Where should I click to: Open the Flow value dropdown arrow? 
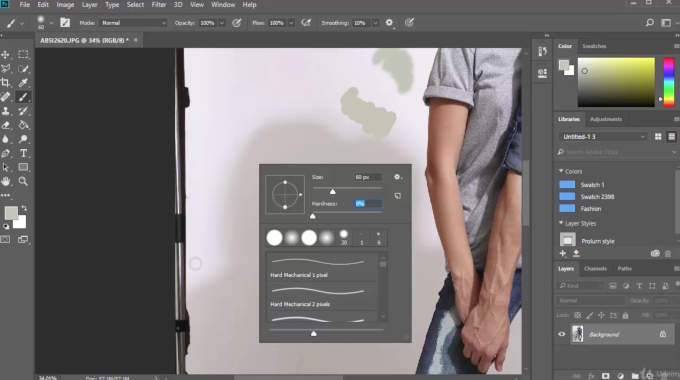[291, 23]
